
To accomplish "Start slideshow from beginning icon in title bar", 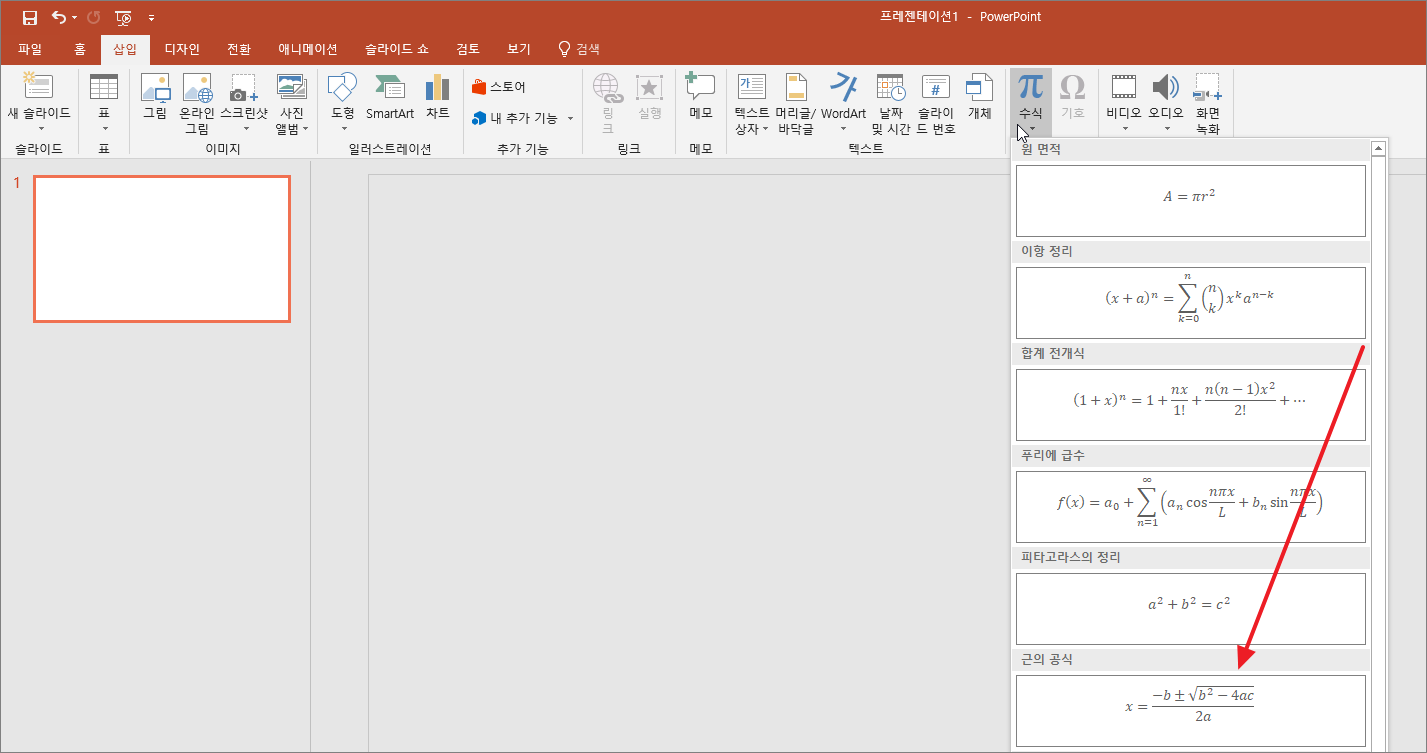I will (123, 17).
